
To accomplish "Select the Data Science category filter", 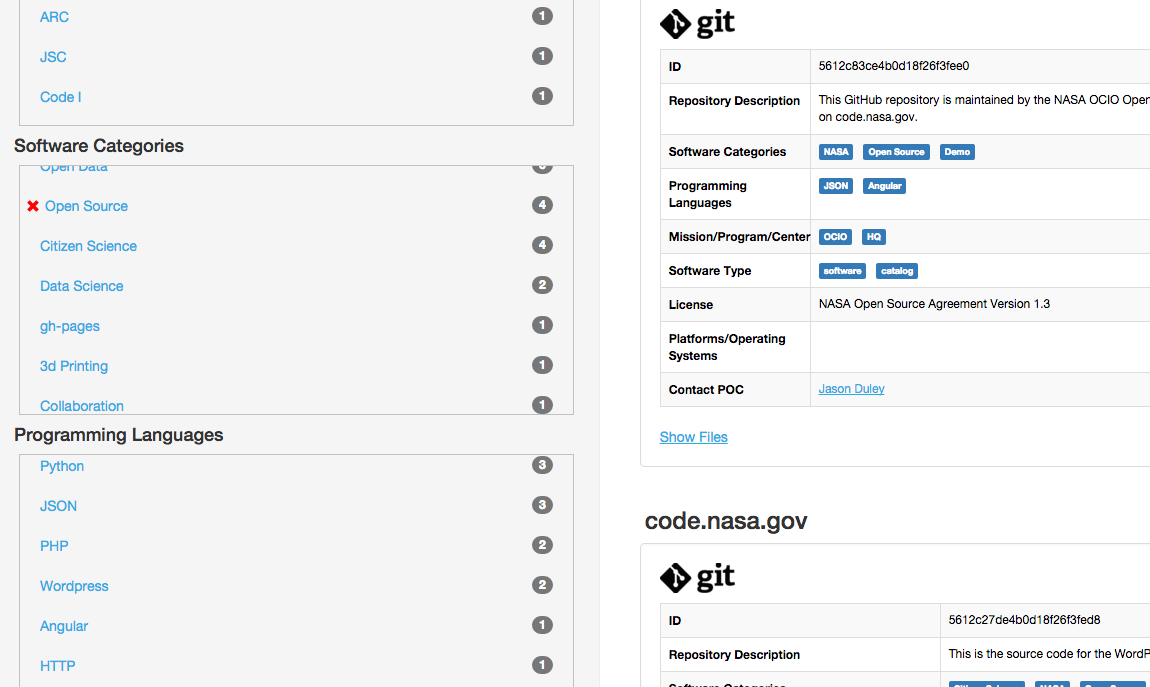I will tap(81, 286).
